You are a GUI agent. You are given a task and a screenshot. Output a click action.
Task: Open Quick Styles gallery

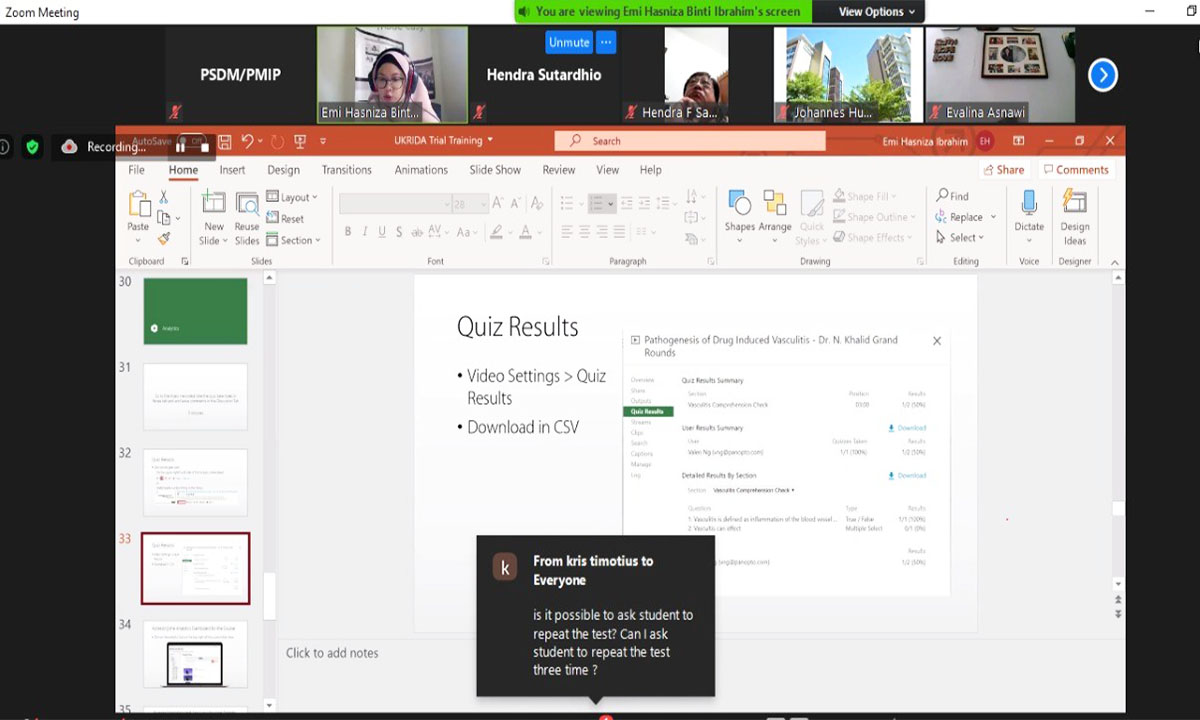coord(812,218)
